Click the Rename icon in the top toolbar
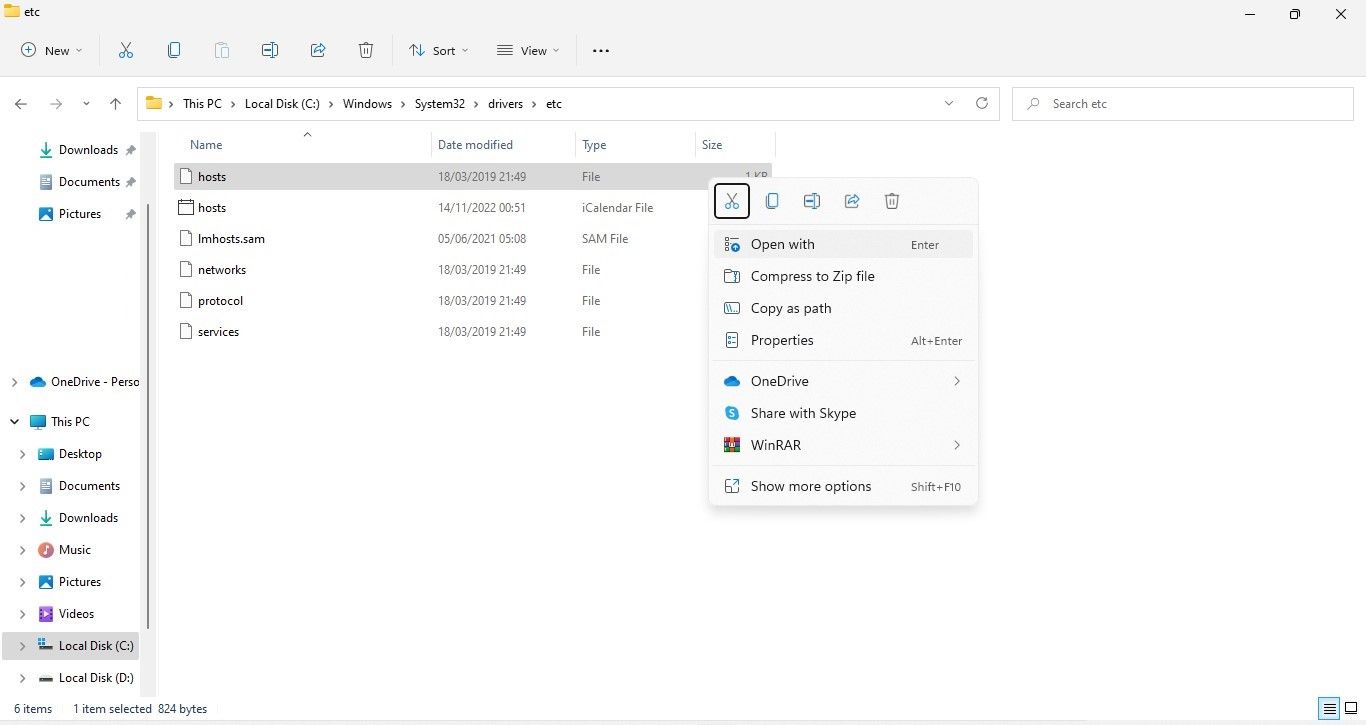Viewport: 1366px width, 725px height. (270, 50)
